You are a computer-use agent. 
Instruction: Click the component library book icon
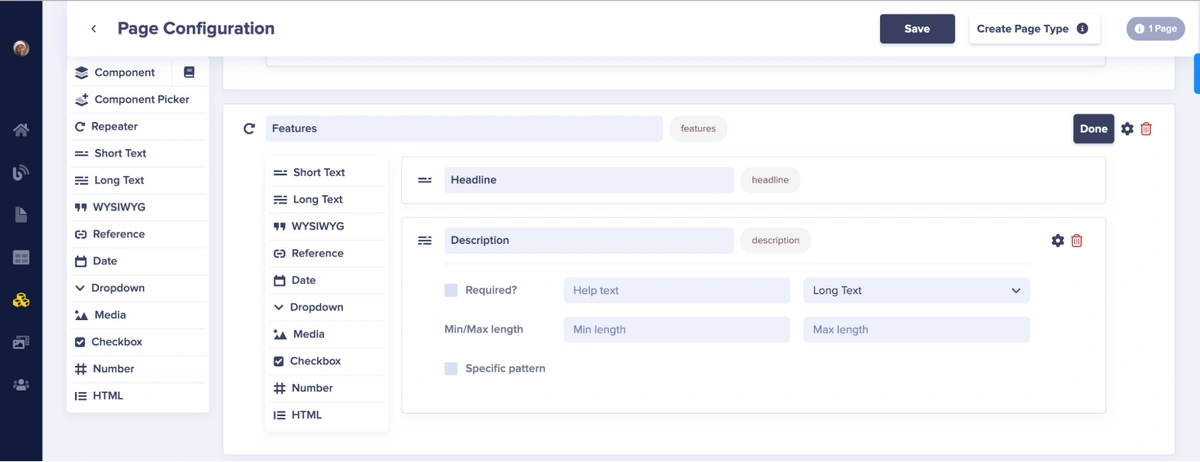(189, 72)
